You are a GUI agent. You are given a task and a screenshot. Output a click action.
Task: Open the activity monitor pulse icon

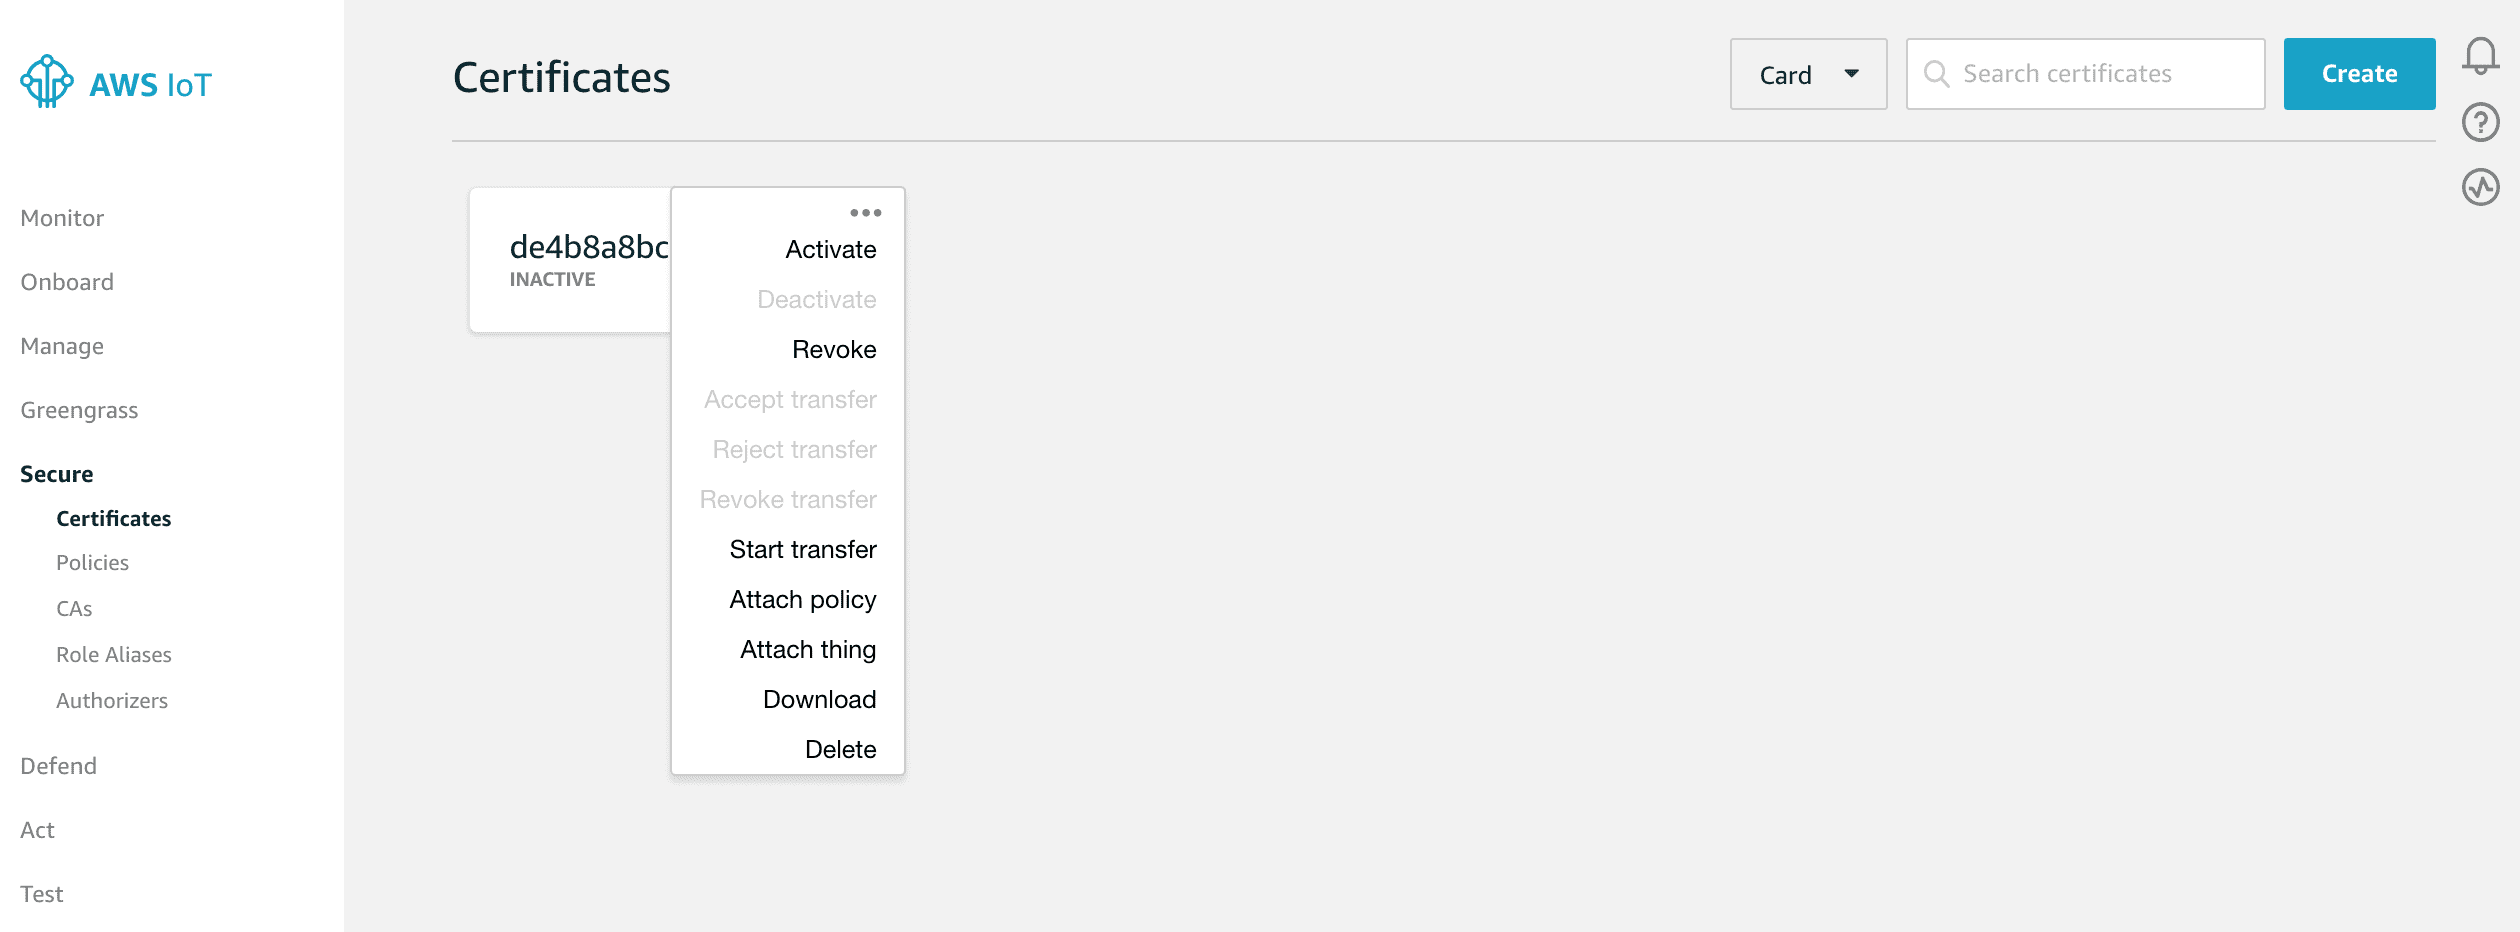click(2480, 187)
